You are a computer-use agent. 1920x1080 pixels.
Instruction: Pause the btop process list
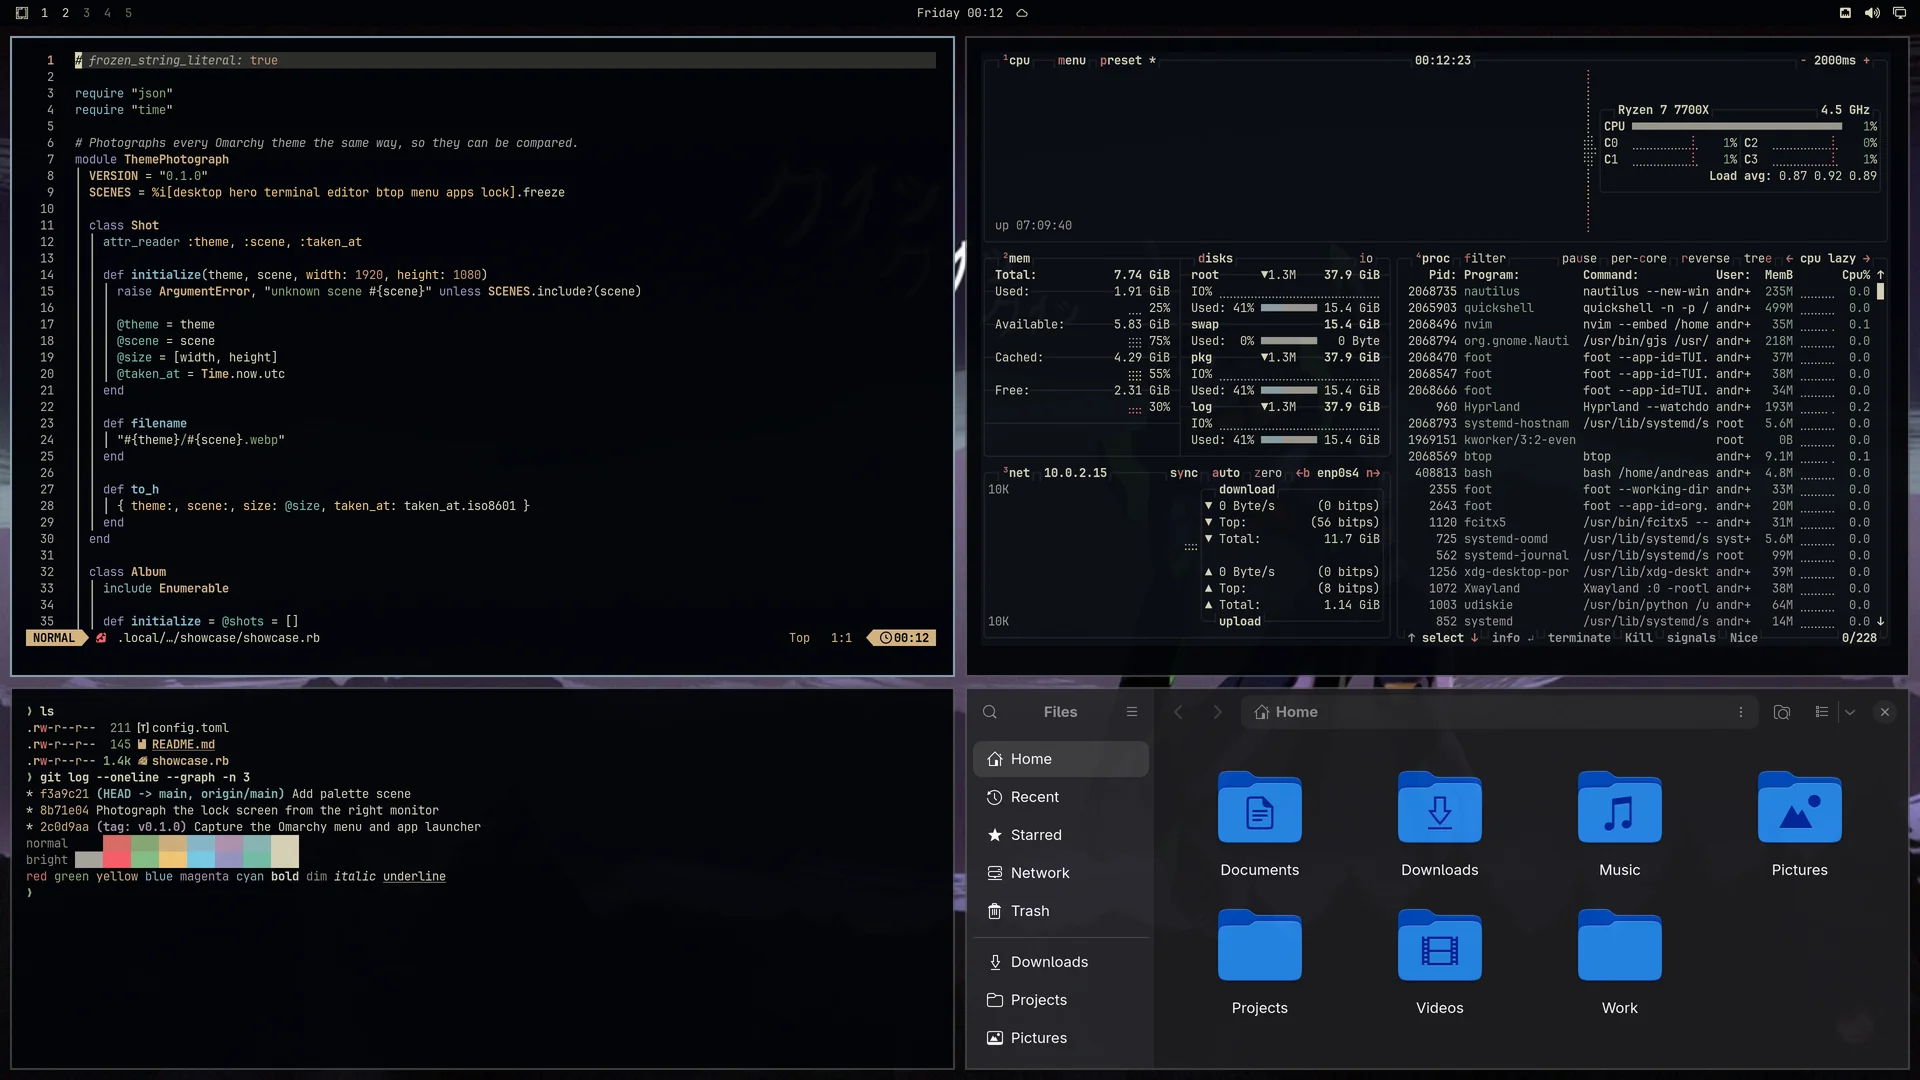tap(1579, 258)
